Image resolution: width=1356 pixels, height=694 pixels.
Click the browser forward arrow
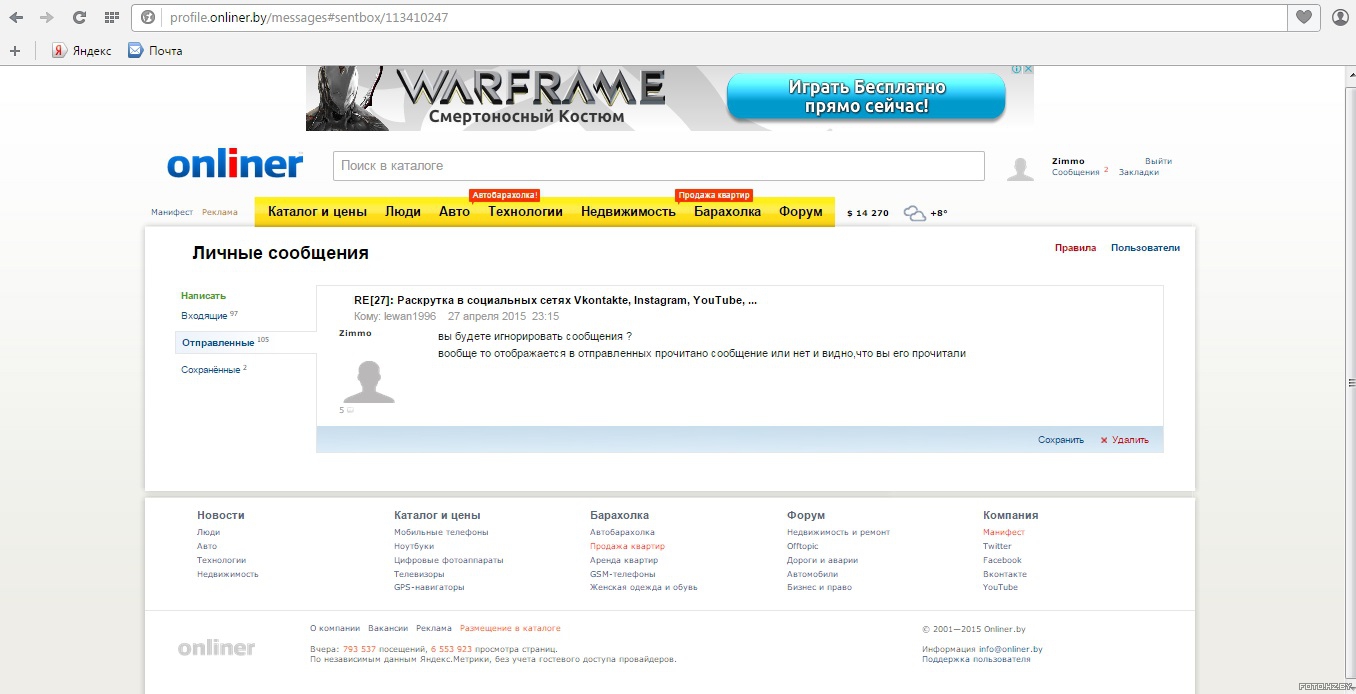[46, 17]
